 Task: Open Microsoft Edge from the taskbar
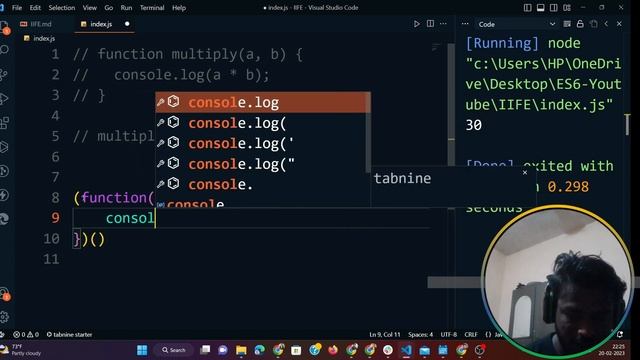260,350
